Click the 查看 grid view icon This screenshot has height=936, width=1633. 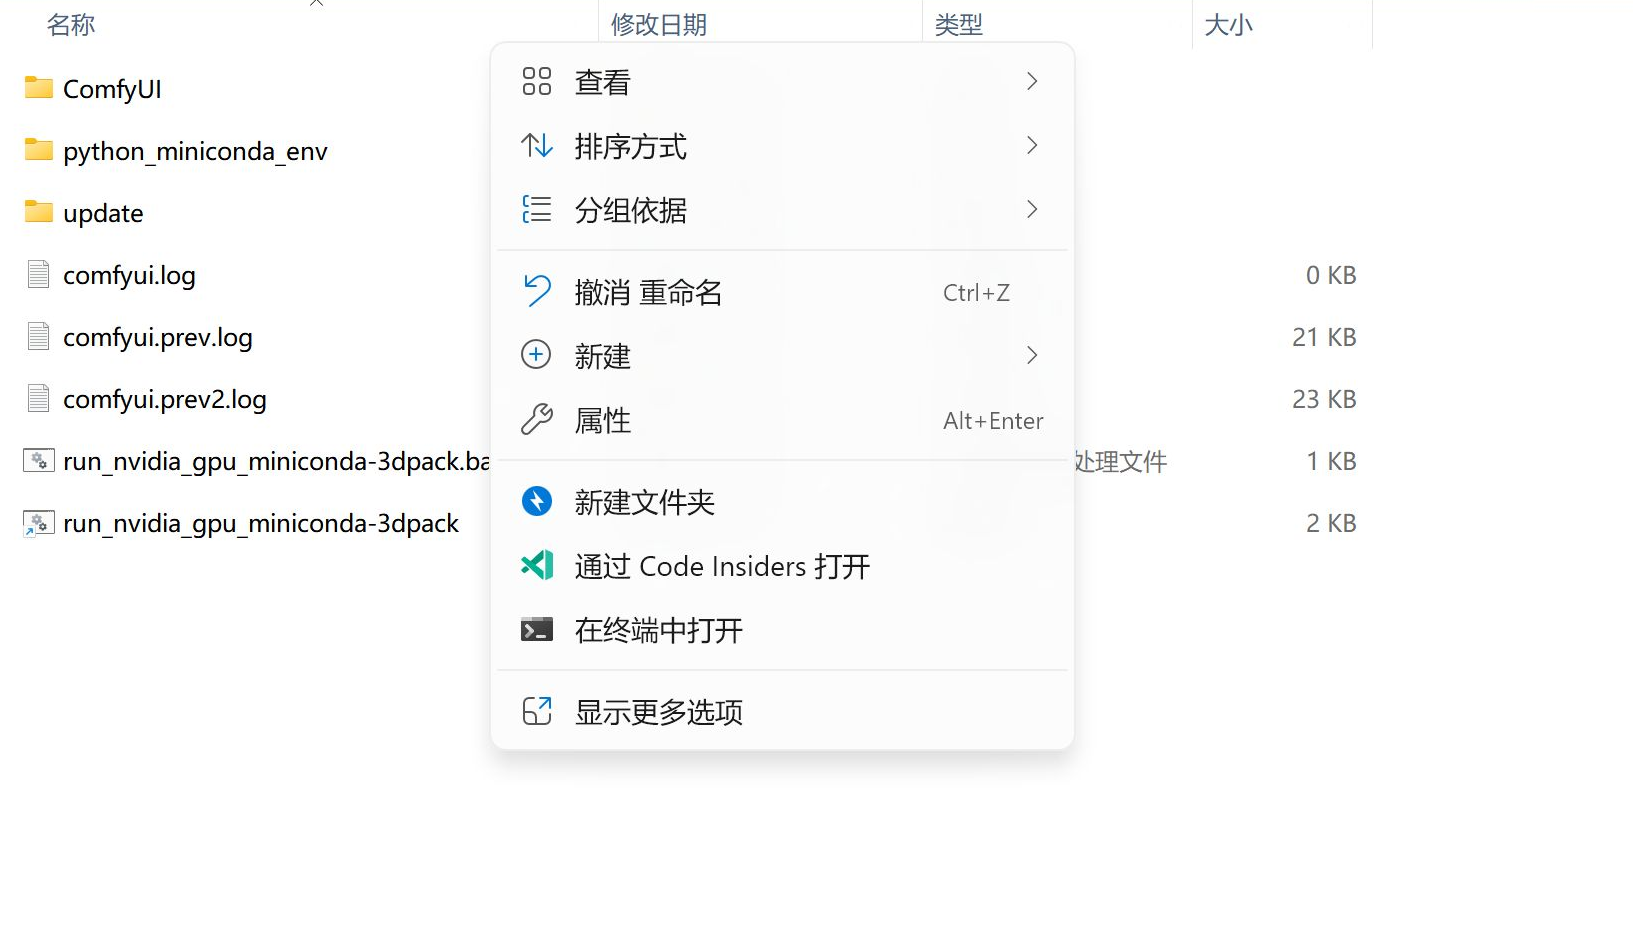[537, 81]
